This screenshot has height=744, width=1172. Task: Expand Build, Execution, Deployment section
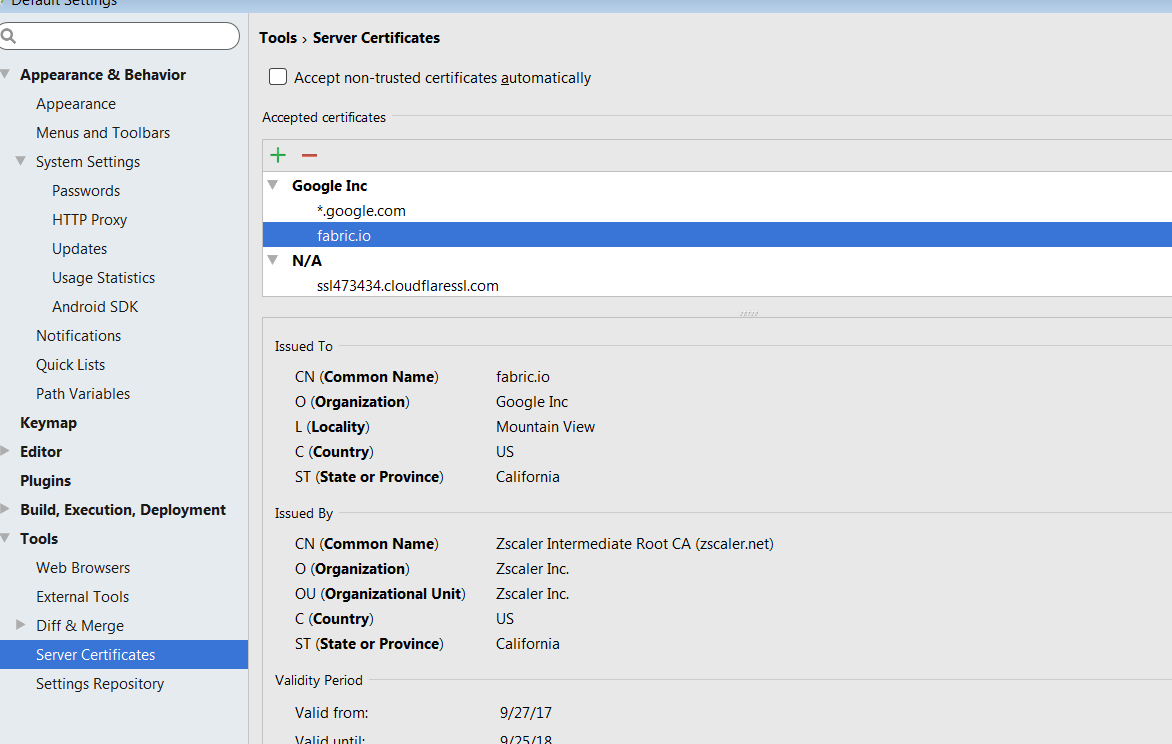[x=5, y=509]
